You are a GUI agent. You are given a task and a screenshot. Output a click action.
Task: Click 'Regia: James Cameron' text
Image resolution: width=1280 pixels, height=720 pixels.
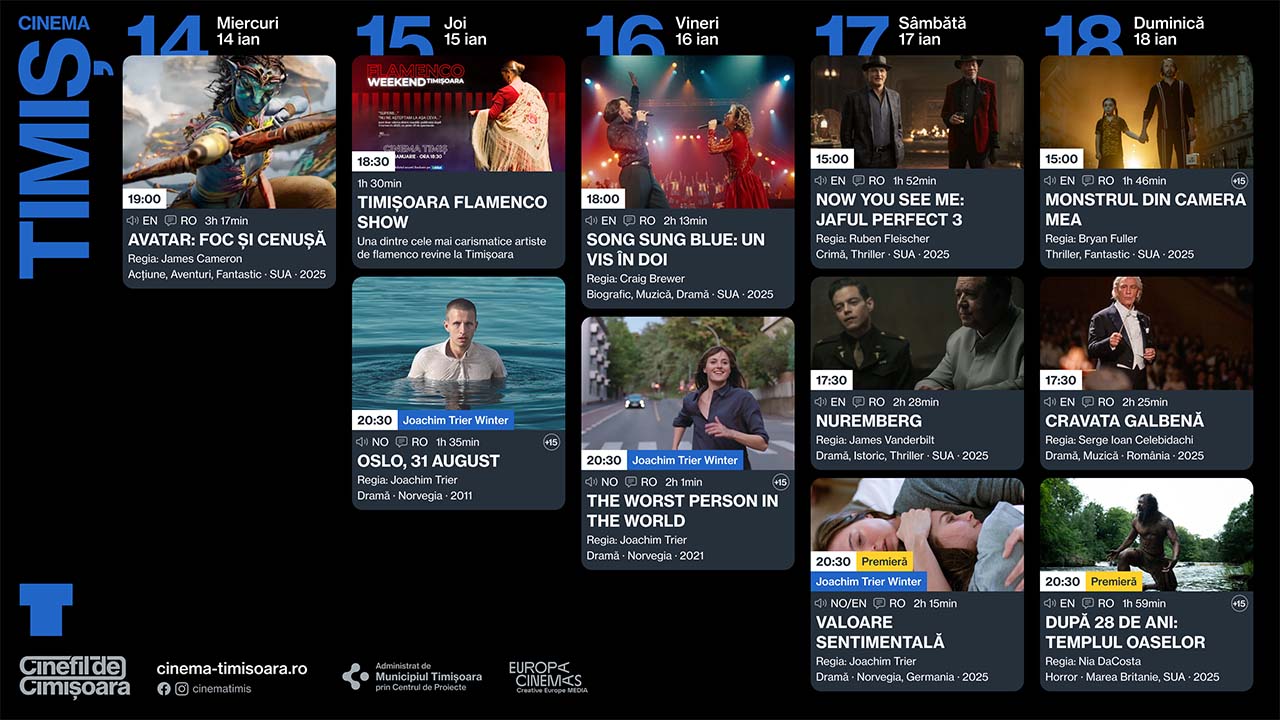185,259
